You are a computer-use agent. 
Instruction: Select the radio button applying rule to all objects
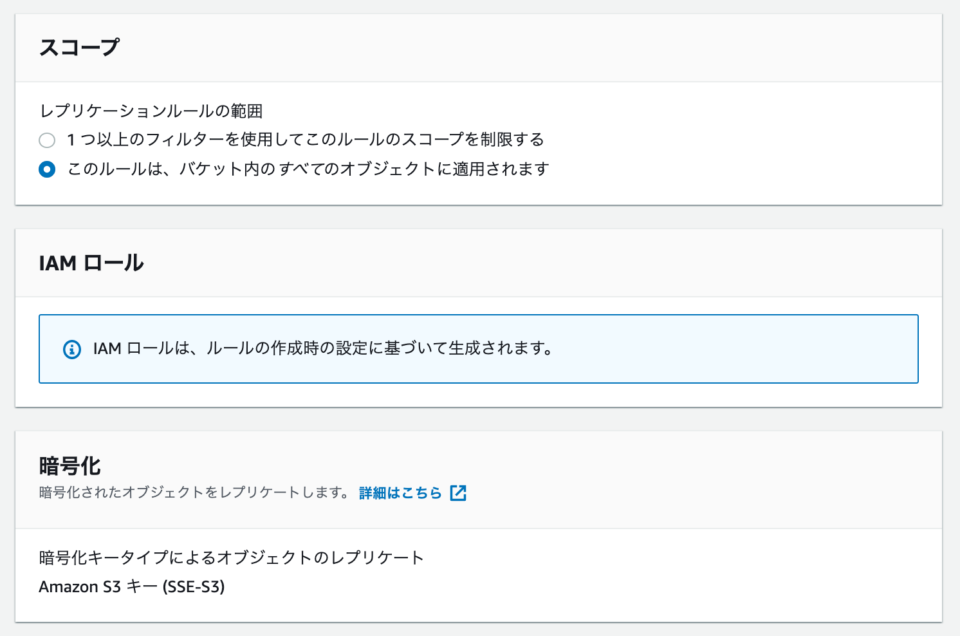47,169
